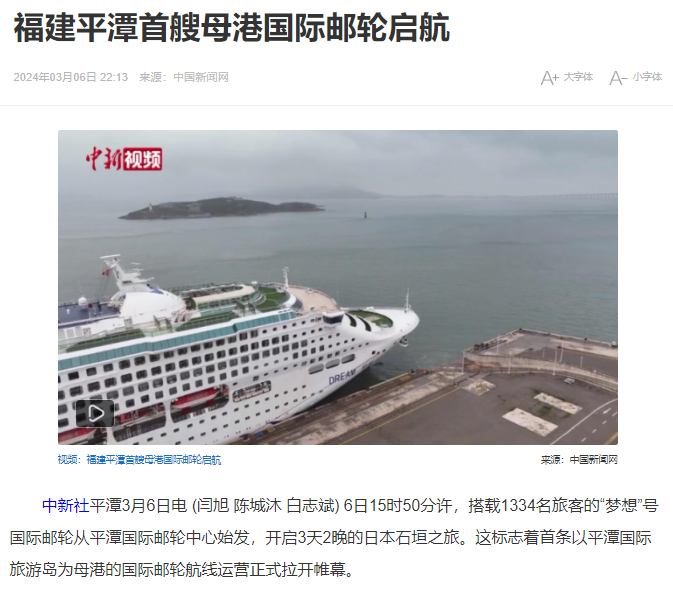673x597 pixels.
Task: Click the last paragraph line 旅游岛为母港
Action: (x=182, y=570)
